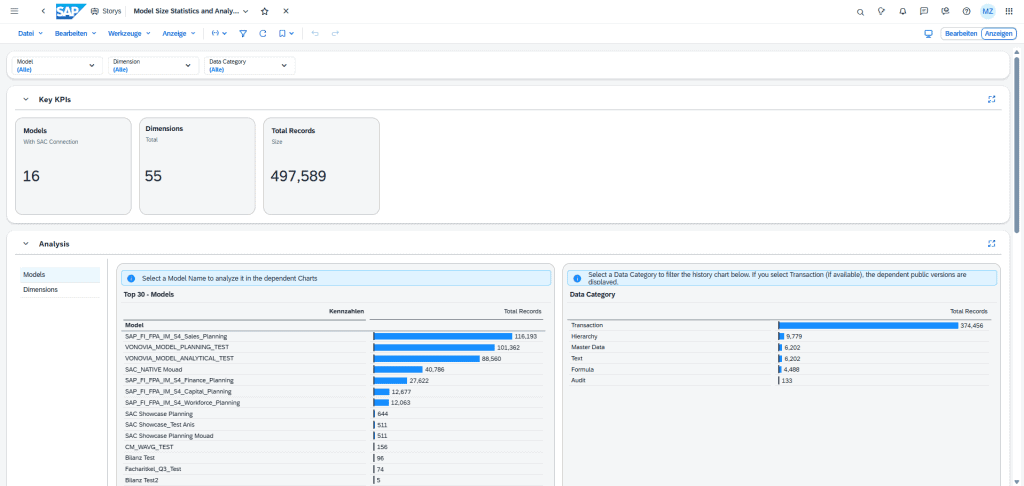
Task: Open the help question mark icon
Action: coord(966,11)
